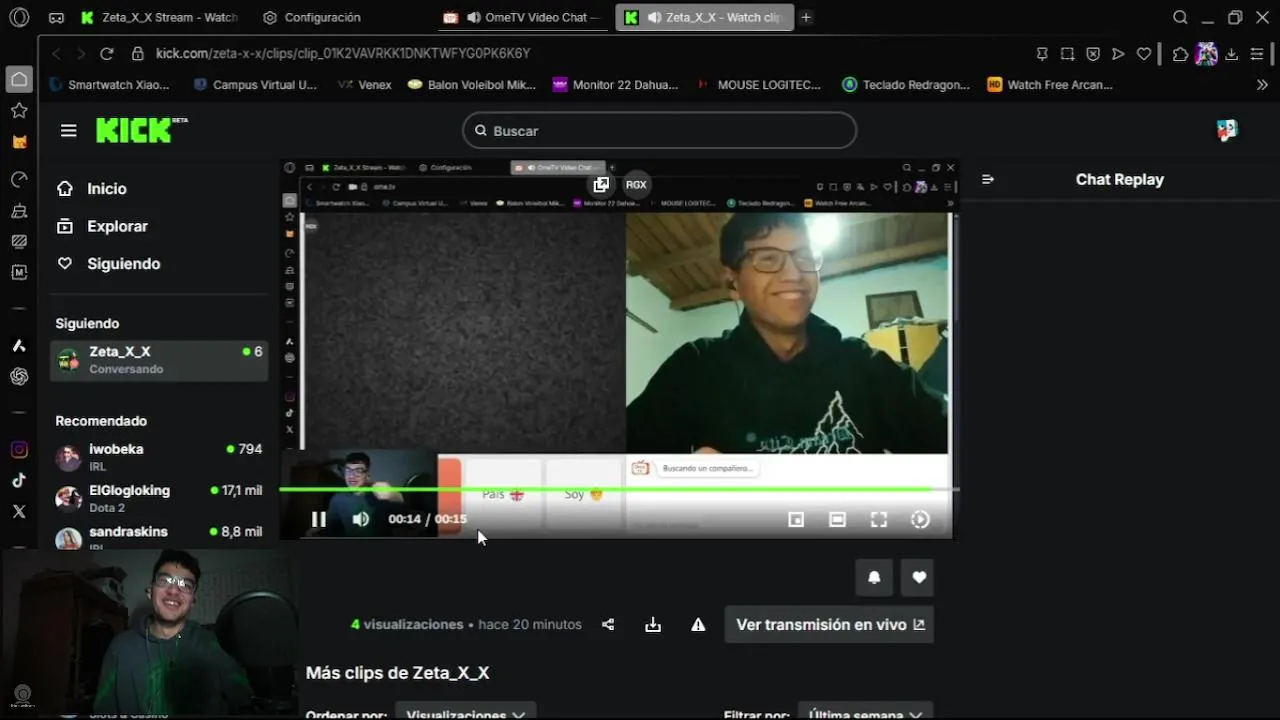Toggle theater mode in the player
Screen dimensions: 1280x720
click(837, 519)
